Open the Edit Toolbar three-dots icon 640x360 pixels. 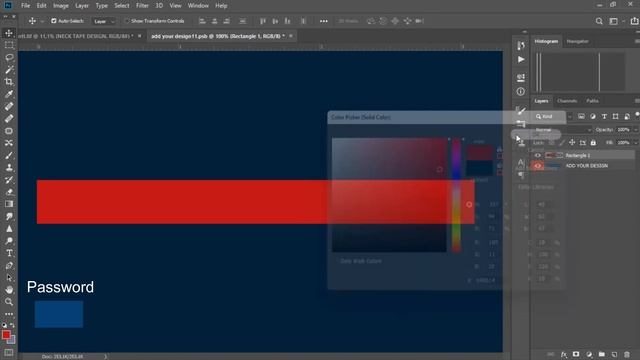(9, 314)
